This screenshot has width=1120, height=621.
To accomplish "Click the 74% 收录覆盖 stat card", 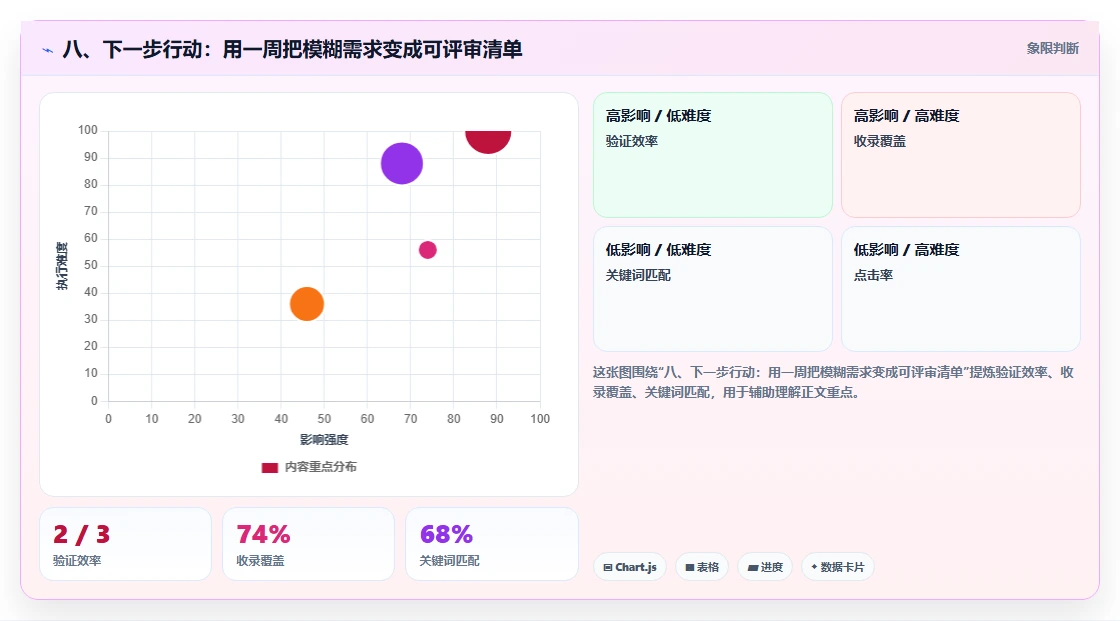I will pos(309,544).
